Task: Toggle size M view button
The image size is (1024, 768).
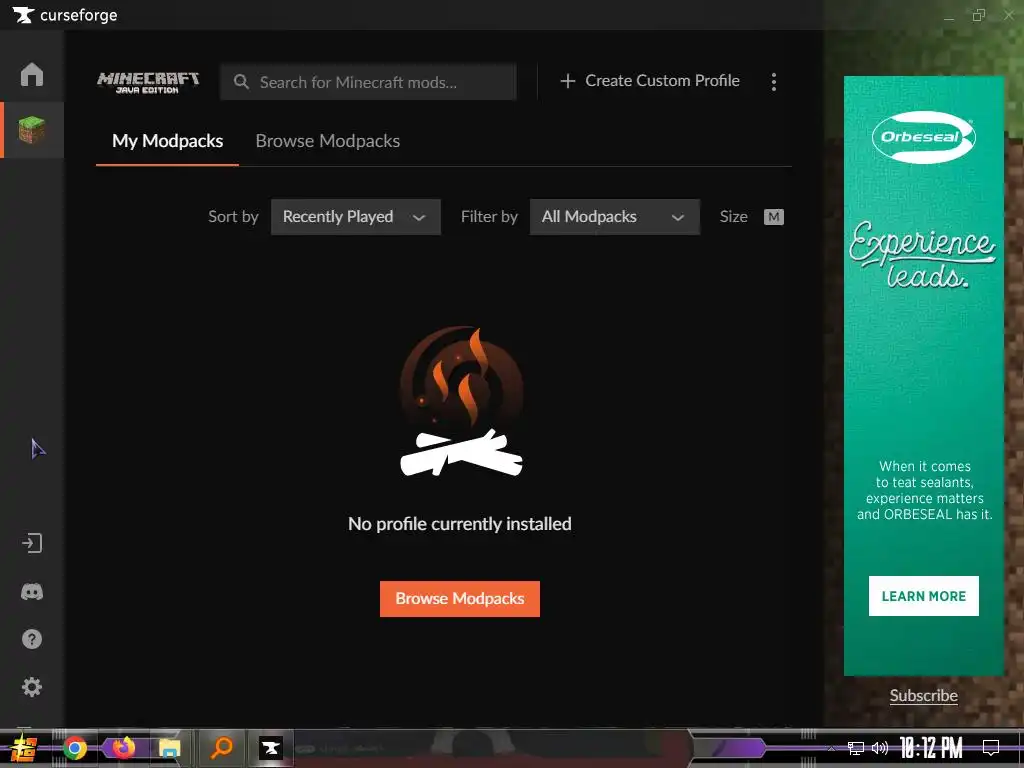Action: [774, 217]
